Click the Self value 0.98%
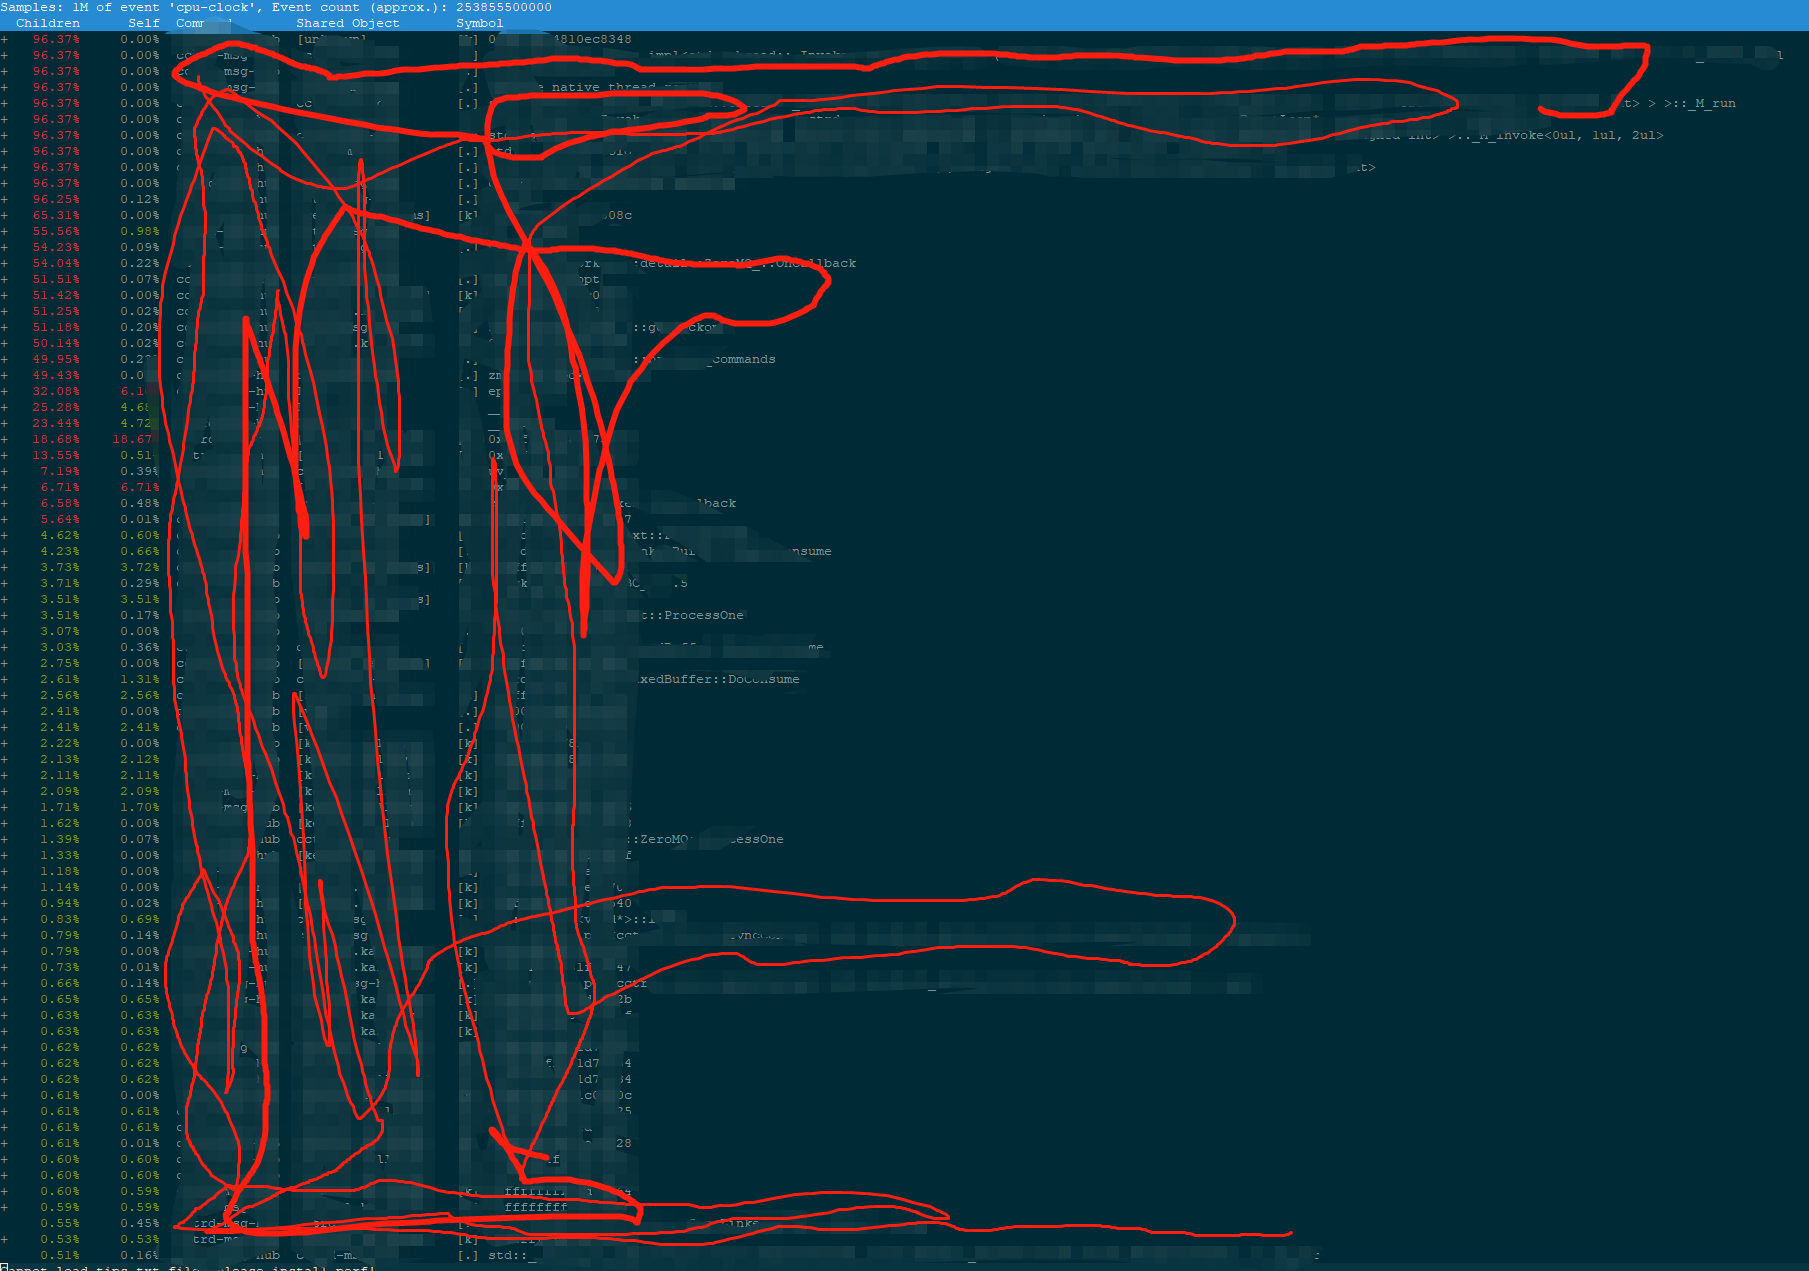The width and height of the screenshot is (1809, 1271). (x=140, y=232)
